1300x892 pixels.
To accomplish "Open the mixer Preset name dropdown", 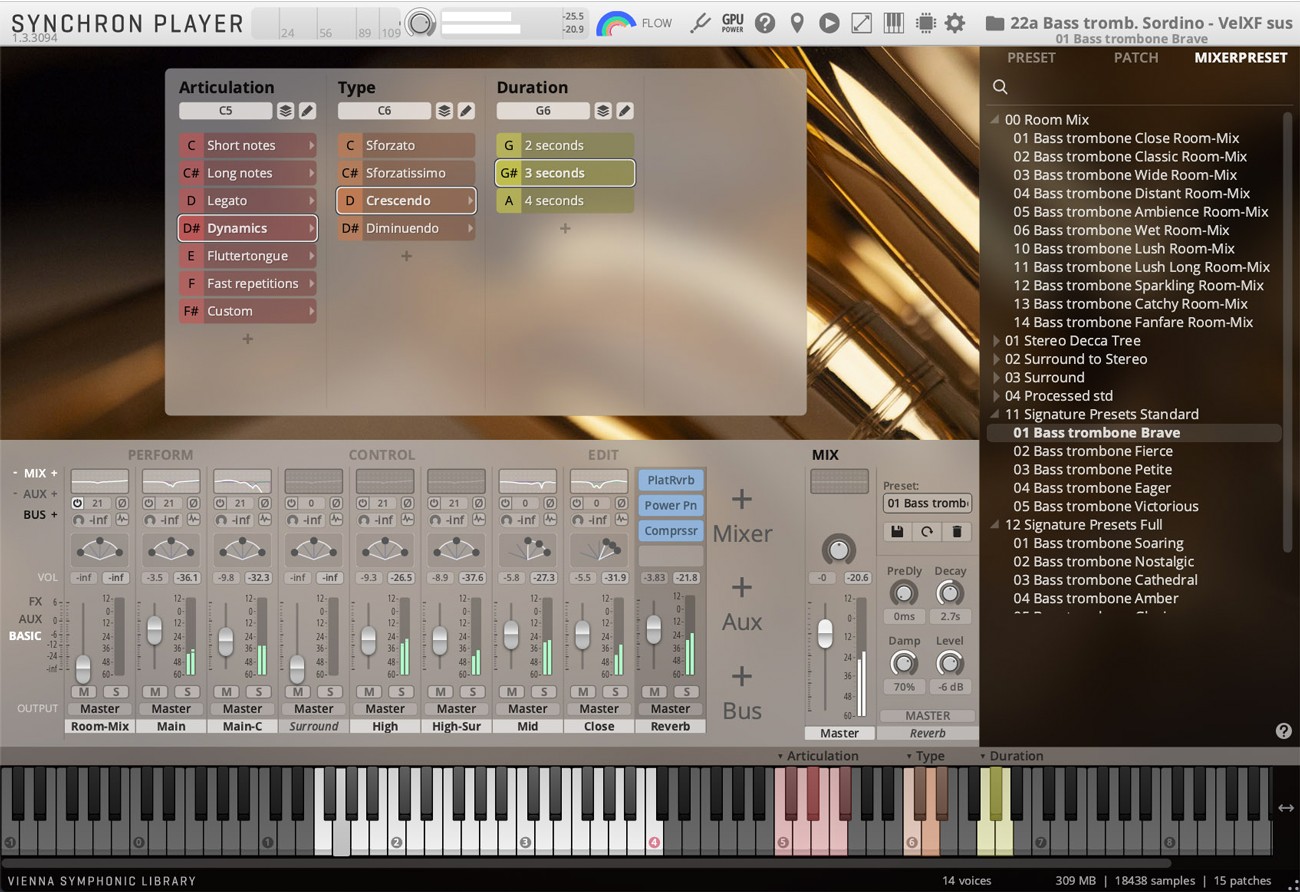I will click(x=927, y=503).
